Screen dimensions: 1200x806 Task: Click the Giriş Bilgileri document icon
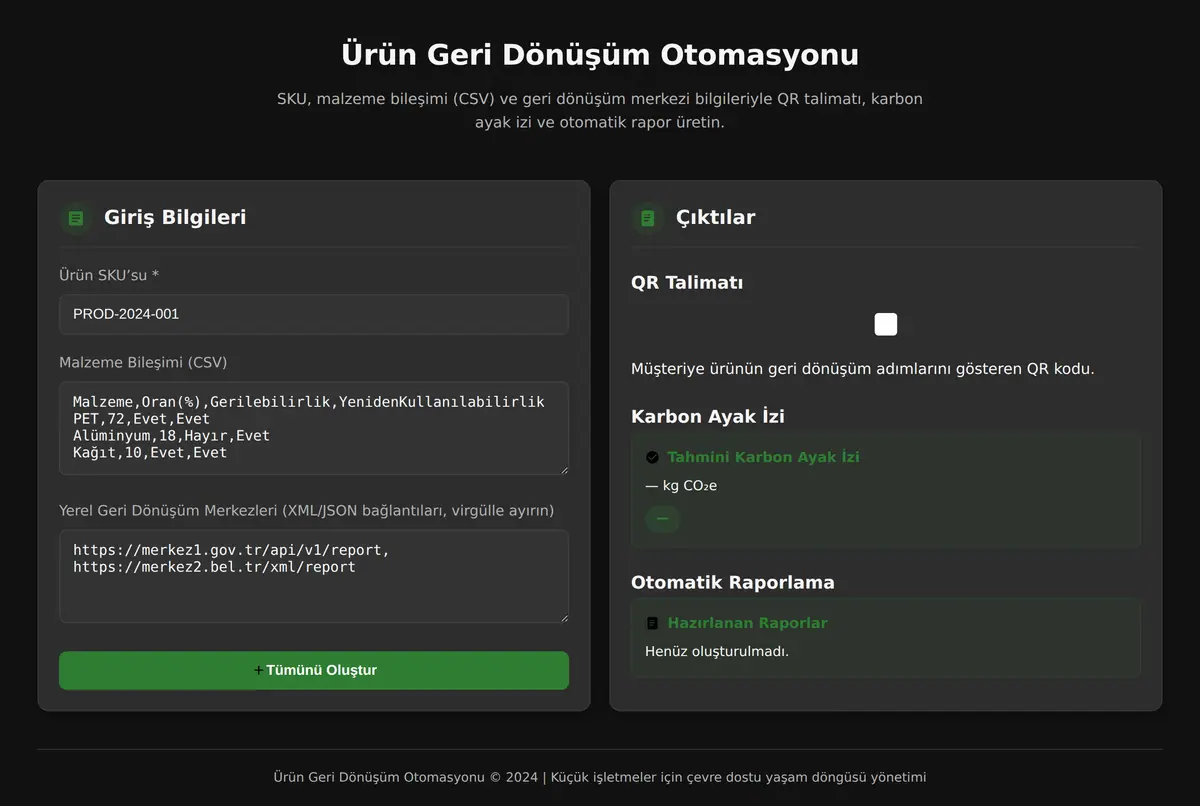tap(75, 218)
